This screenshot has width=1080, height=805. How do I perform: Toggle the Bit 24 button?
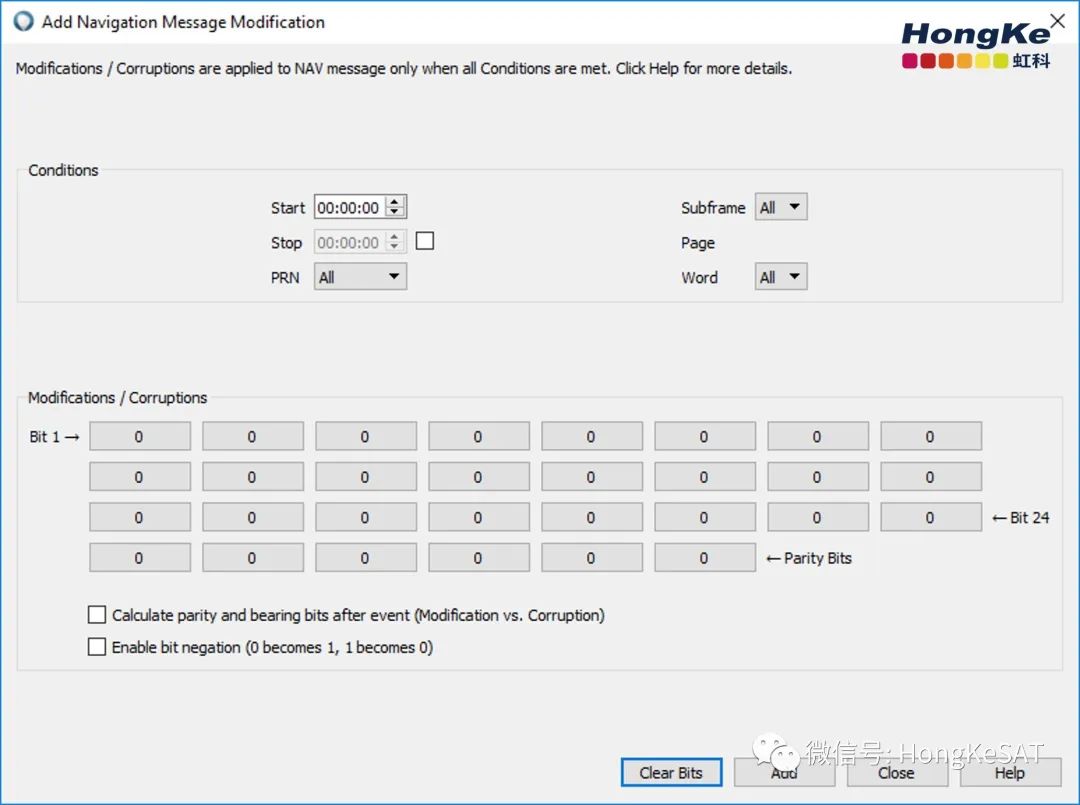[x=931, y=517]
